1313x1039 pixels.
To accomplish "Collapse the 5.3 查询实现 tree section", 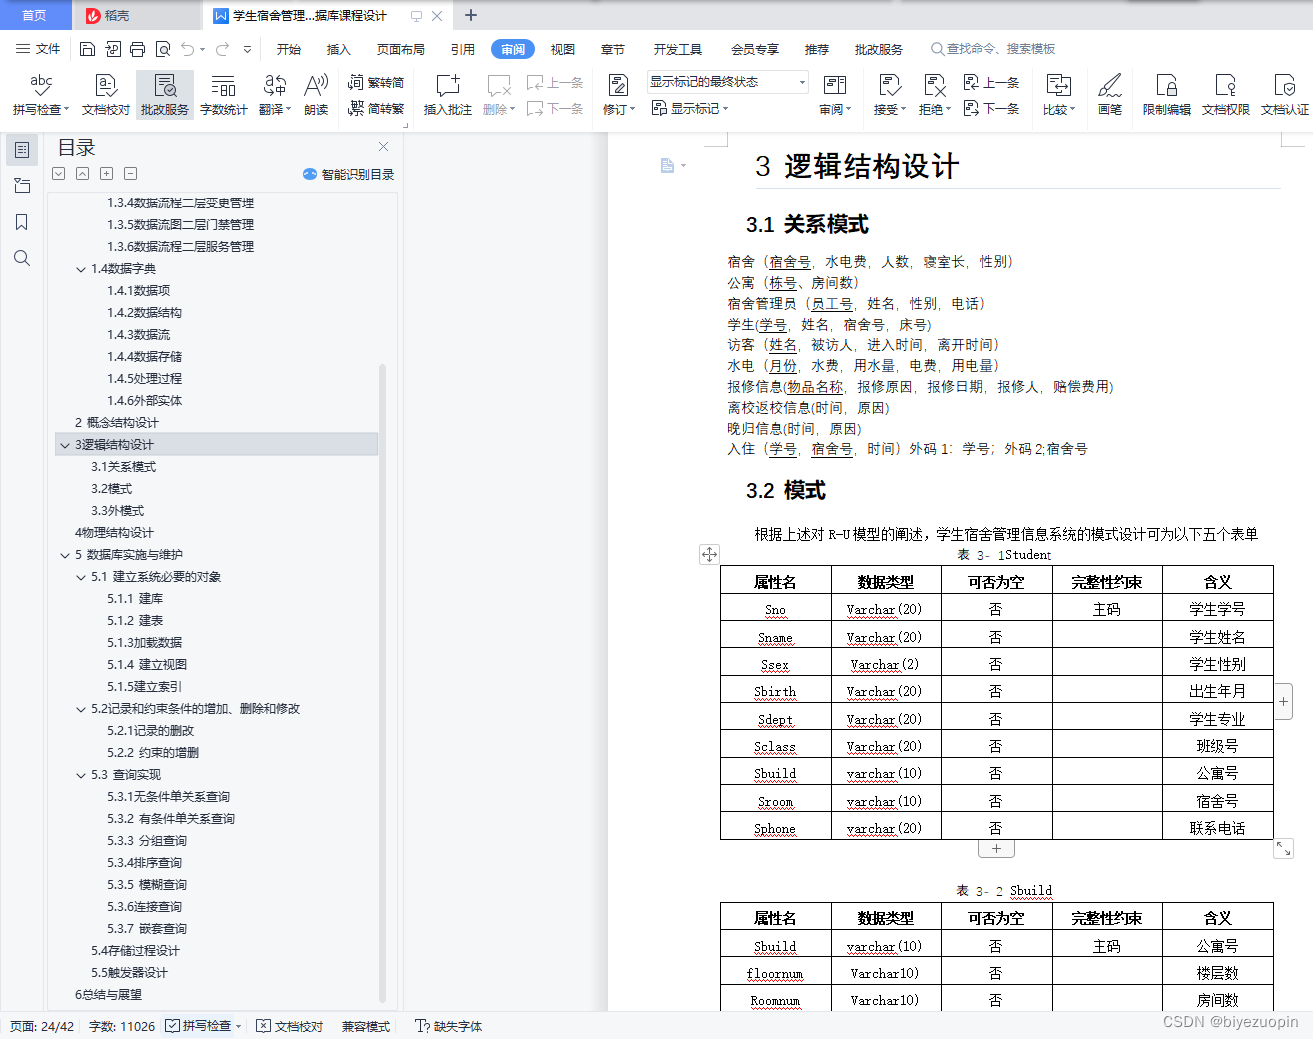I will pyautogui.click(x=80, y=774).
